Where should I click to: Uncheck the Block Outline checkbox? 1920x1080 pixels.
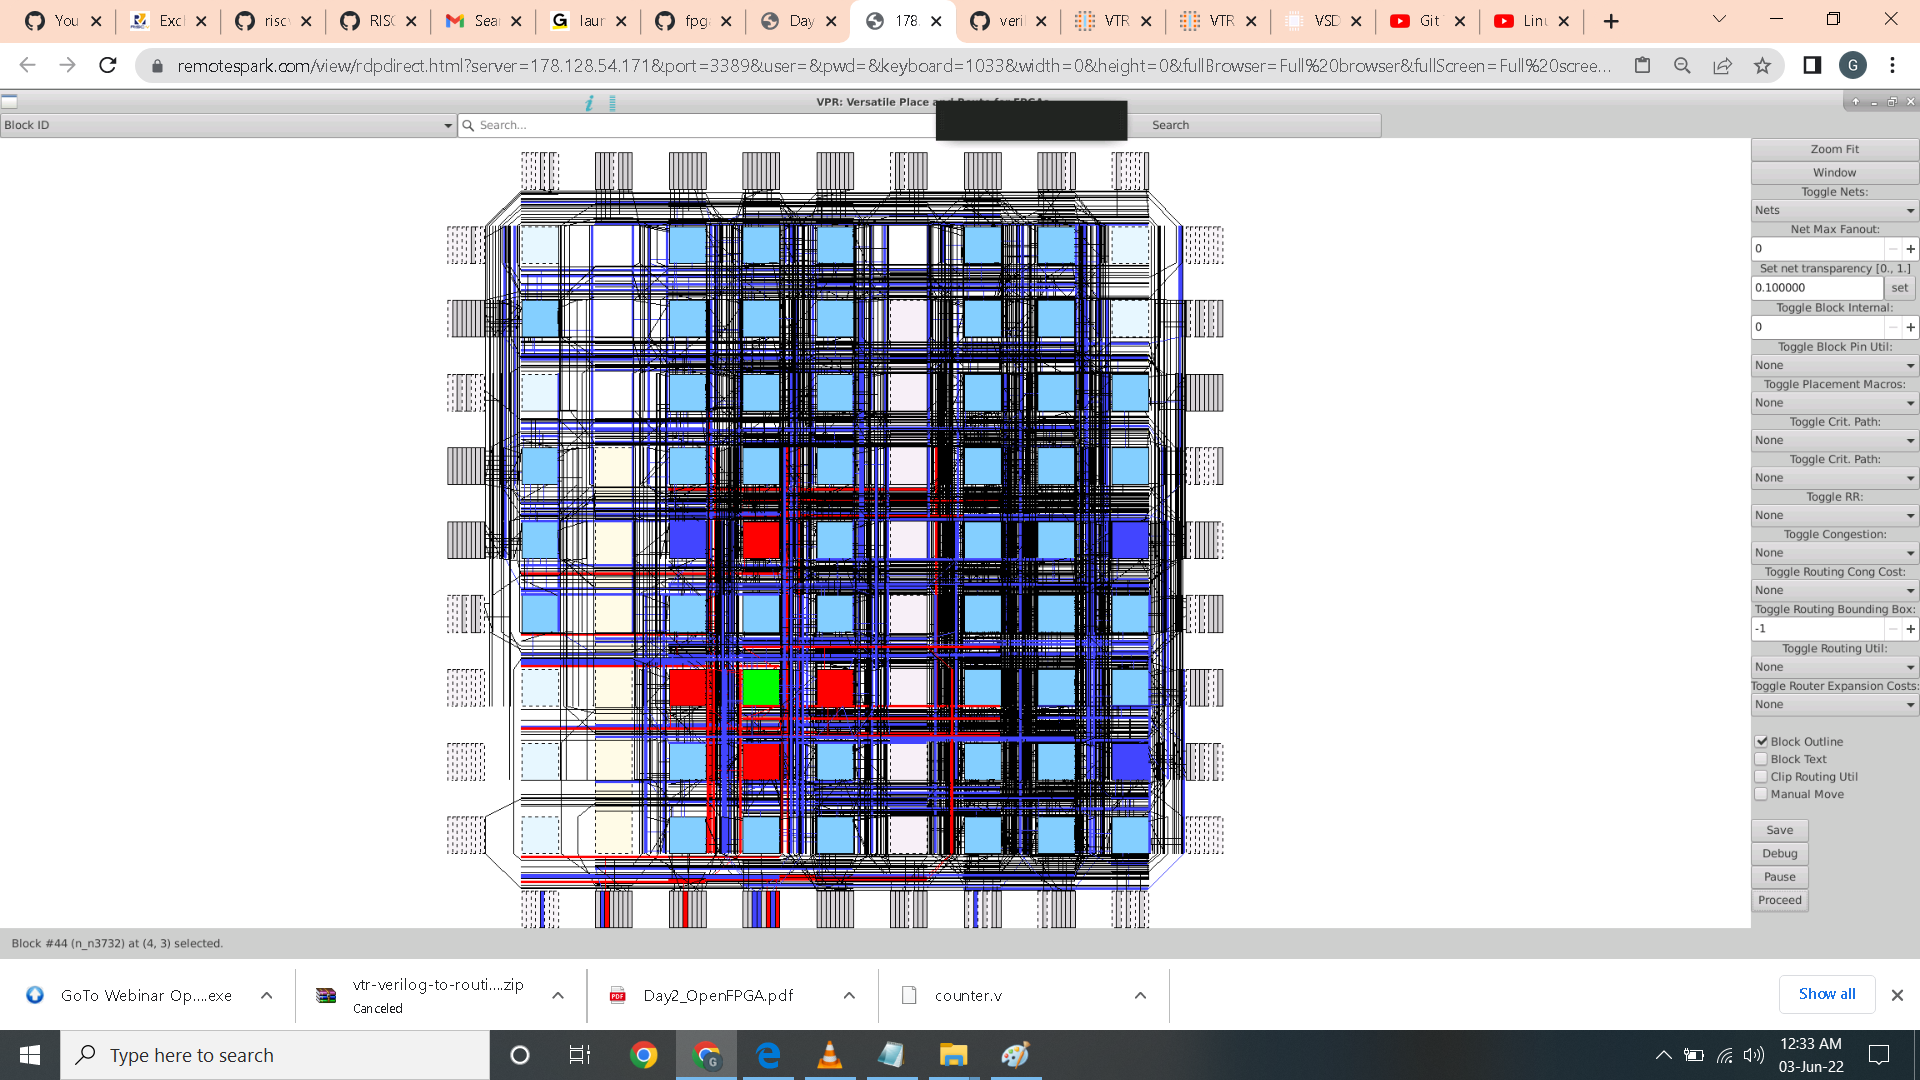[1762, 742]
